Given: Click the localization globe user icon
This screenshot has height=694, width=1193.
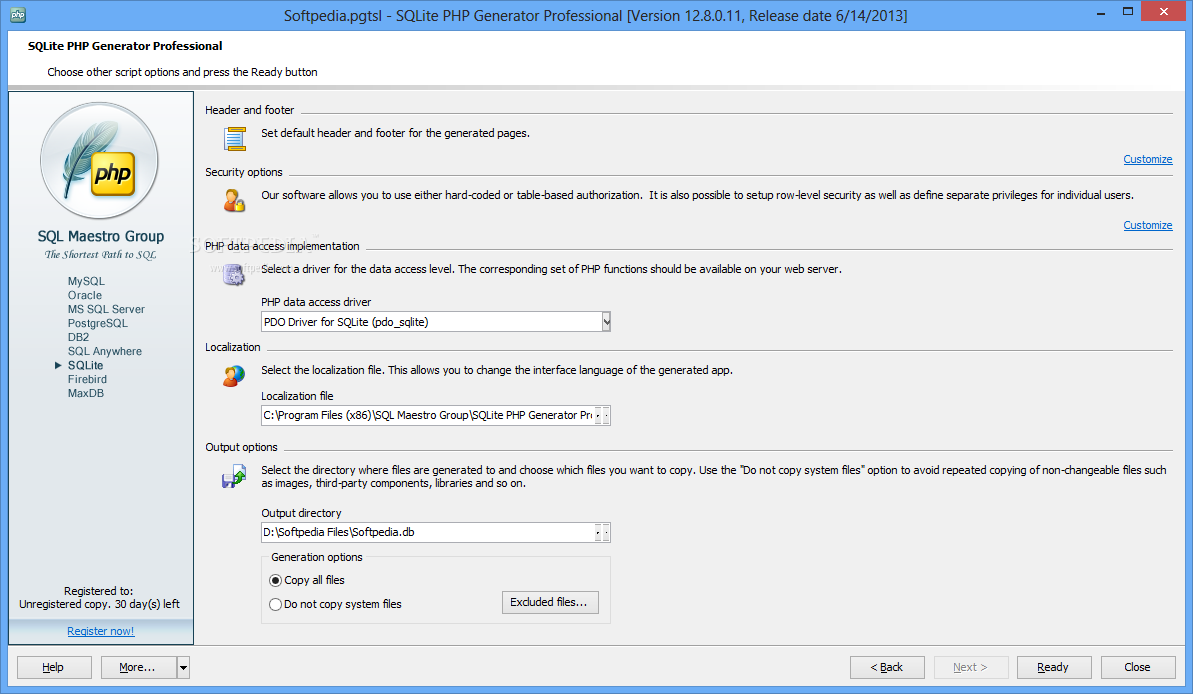Looking at the screenshot, I should (234, 375).
